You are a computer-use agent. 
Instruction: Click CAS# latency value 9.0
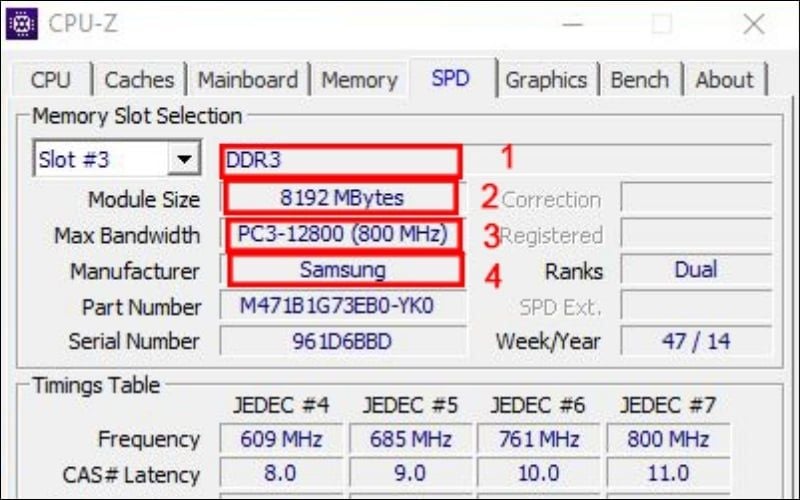point(411,473)
